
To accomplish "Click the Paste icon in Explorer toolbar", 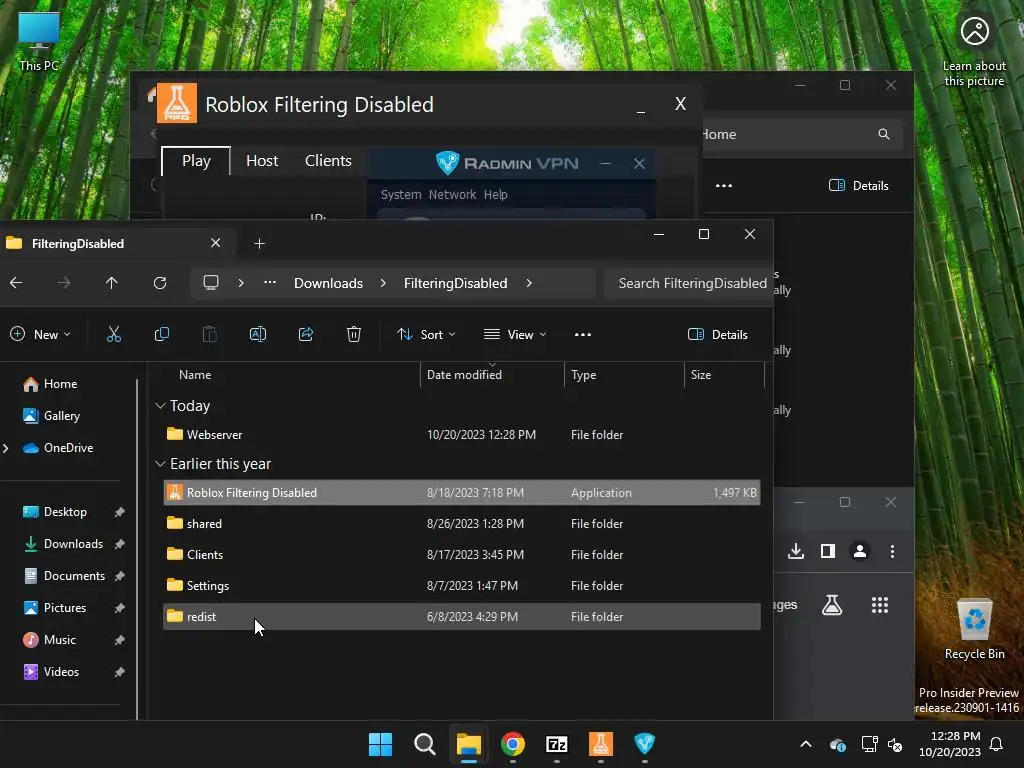I will pos(210,334).
